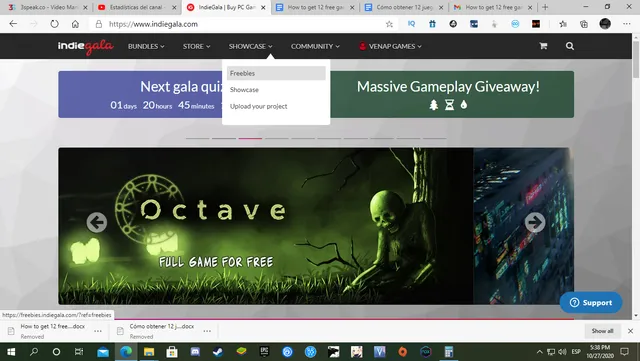Collapse the SHOWCASE menu
The width and height of the screenshot is (640, 361).
250,46
